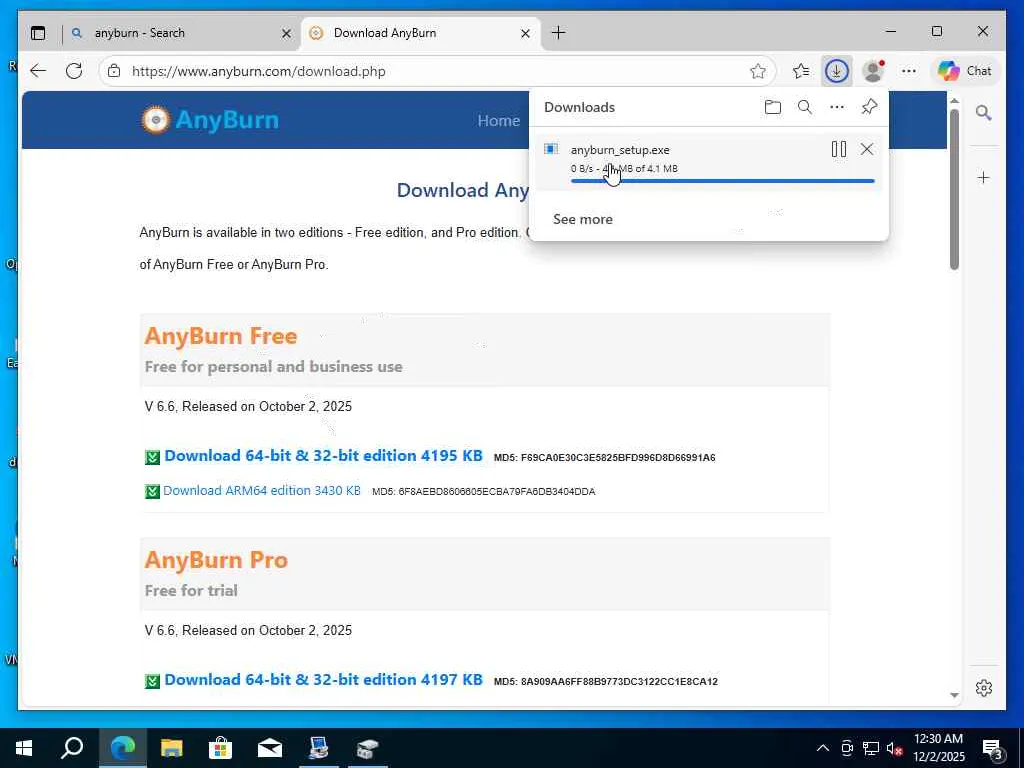Screen dimensions: 1024x768
Task: Open Windows taskbar search
Action: [x=72, y=748]
